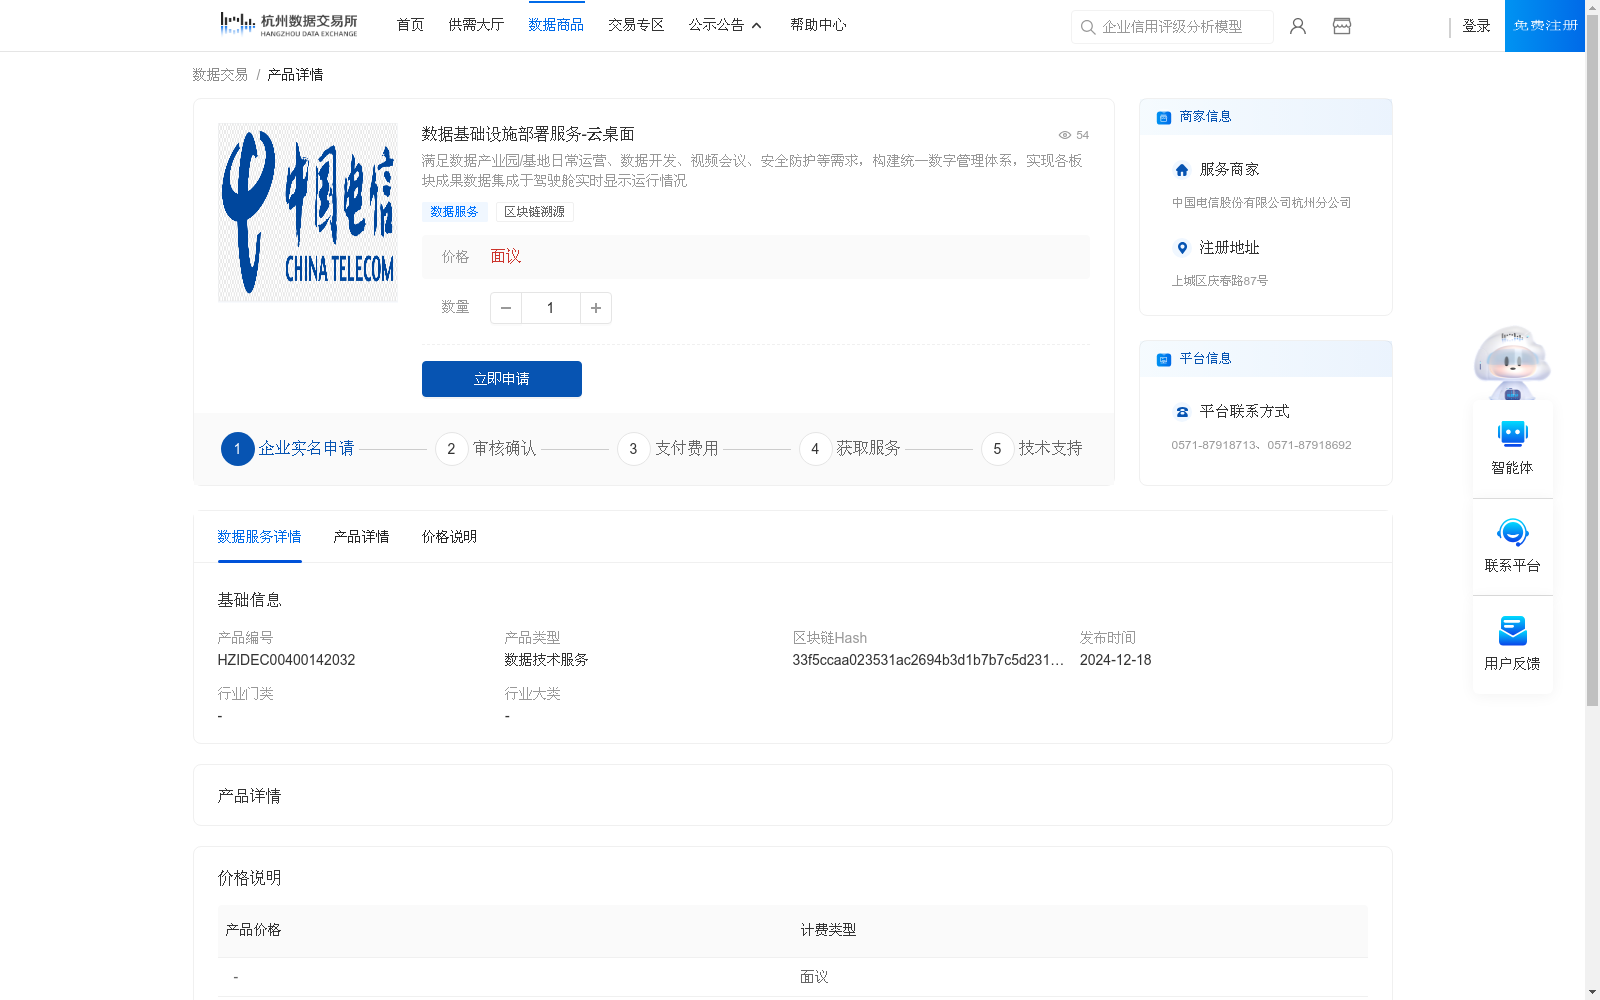Open the Hangzhou Data Exchange logo
Viewport: 1600px width, 1000px height.
[x=289, y=25]
